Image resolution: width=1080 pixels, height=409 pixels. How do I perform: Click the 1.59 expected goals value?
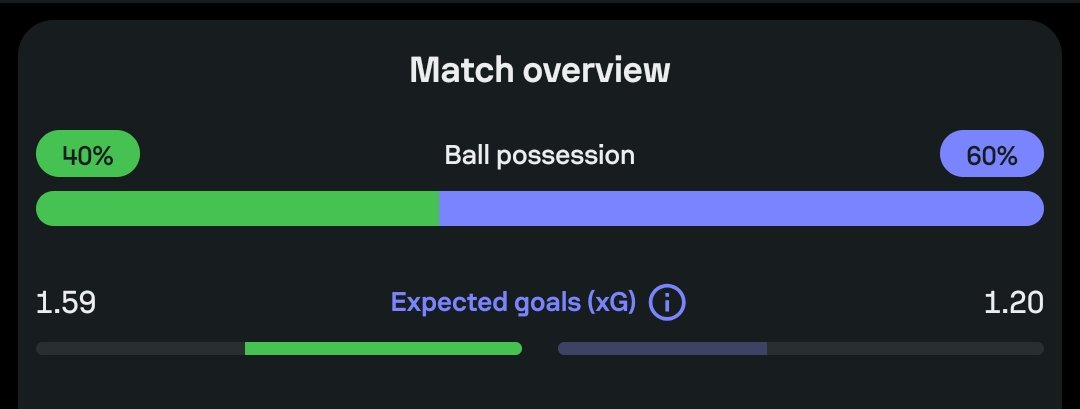point(66,302)
